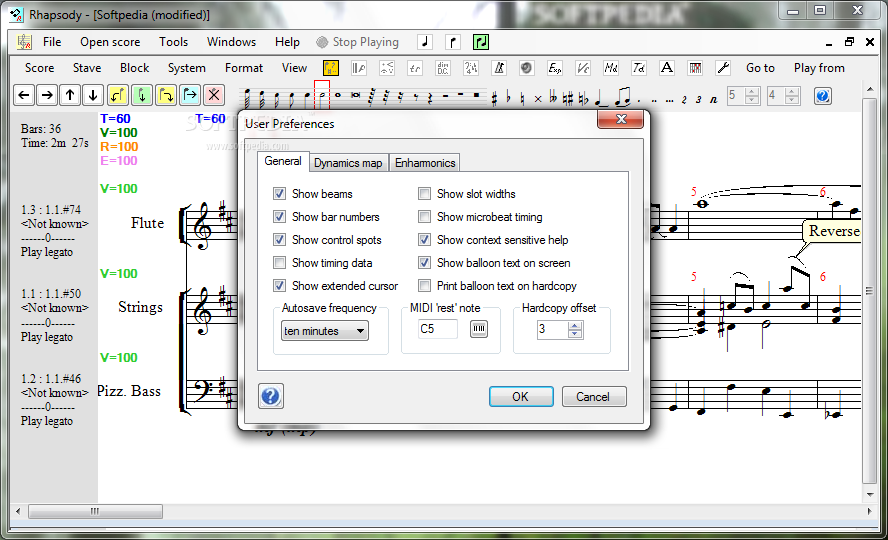Move cursor right with arrow button
The image size is (888, 540).
[47, 95]
